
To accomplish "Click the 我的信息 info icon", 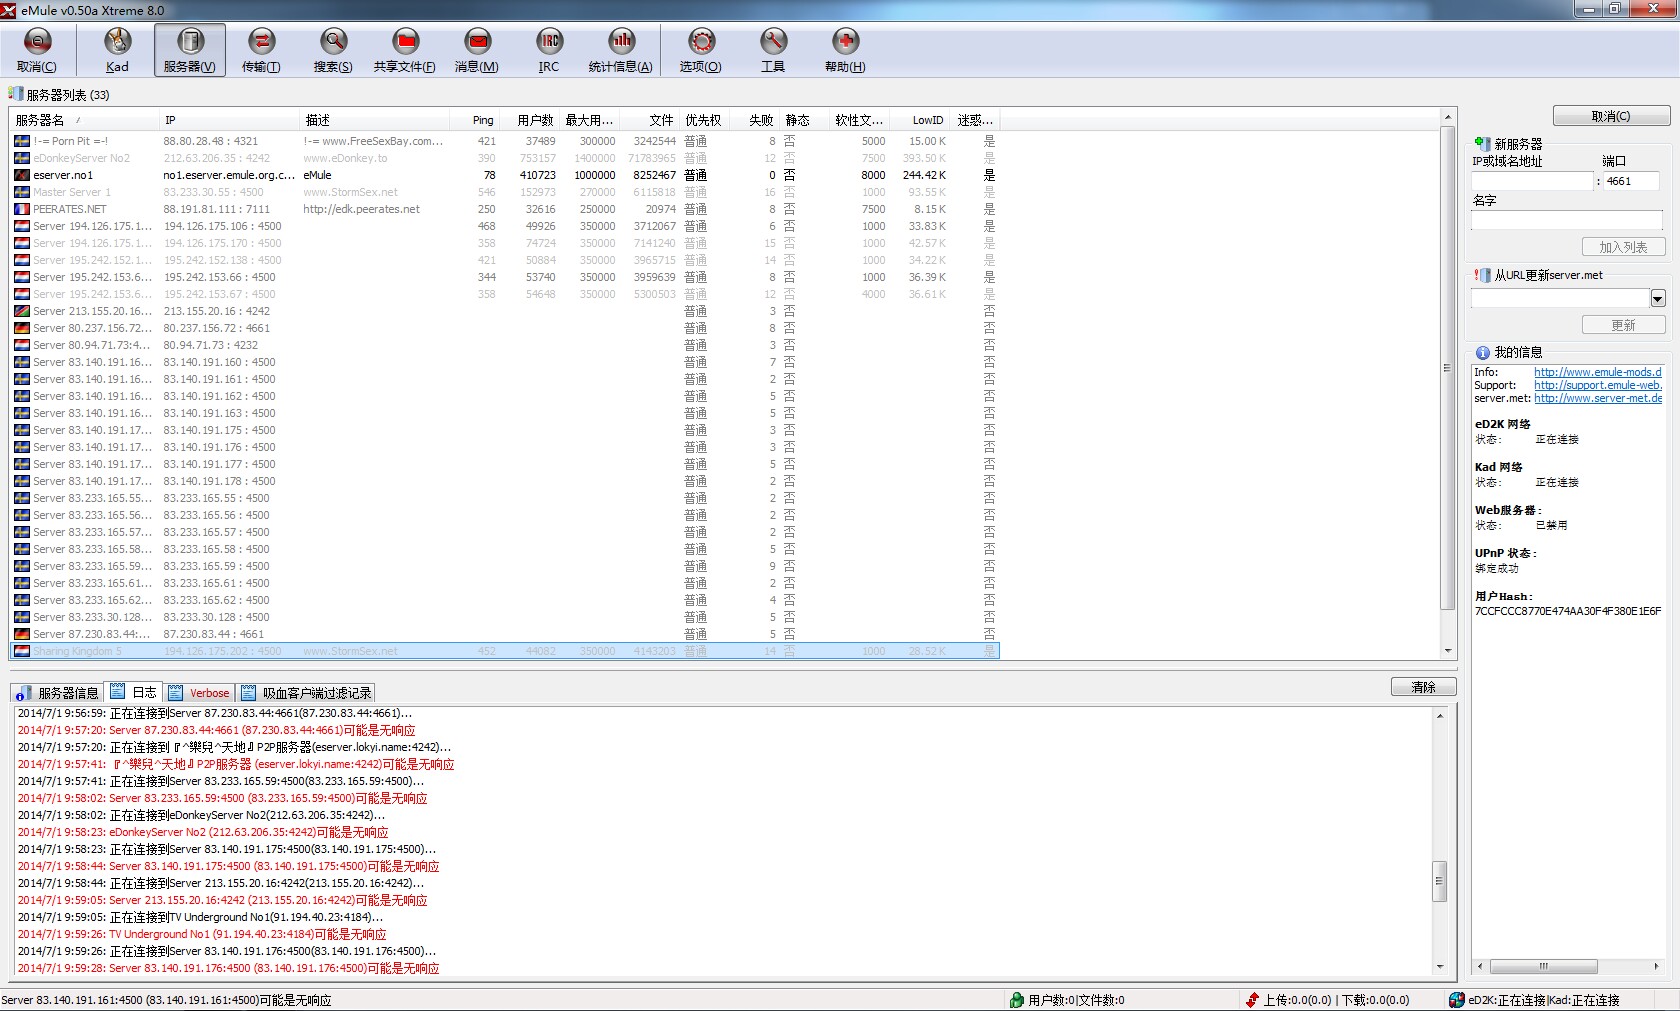I will pyautogui.click(x=1482, y=352).
